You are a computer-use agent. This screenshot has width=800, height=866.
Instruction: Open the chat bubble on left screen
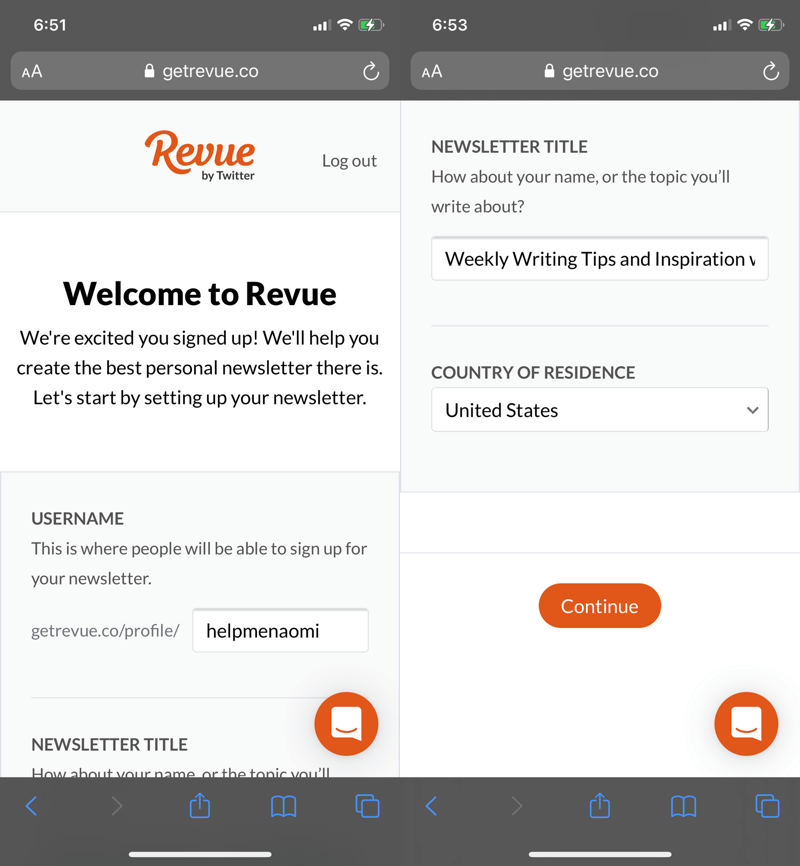pos(346,724)
